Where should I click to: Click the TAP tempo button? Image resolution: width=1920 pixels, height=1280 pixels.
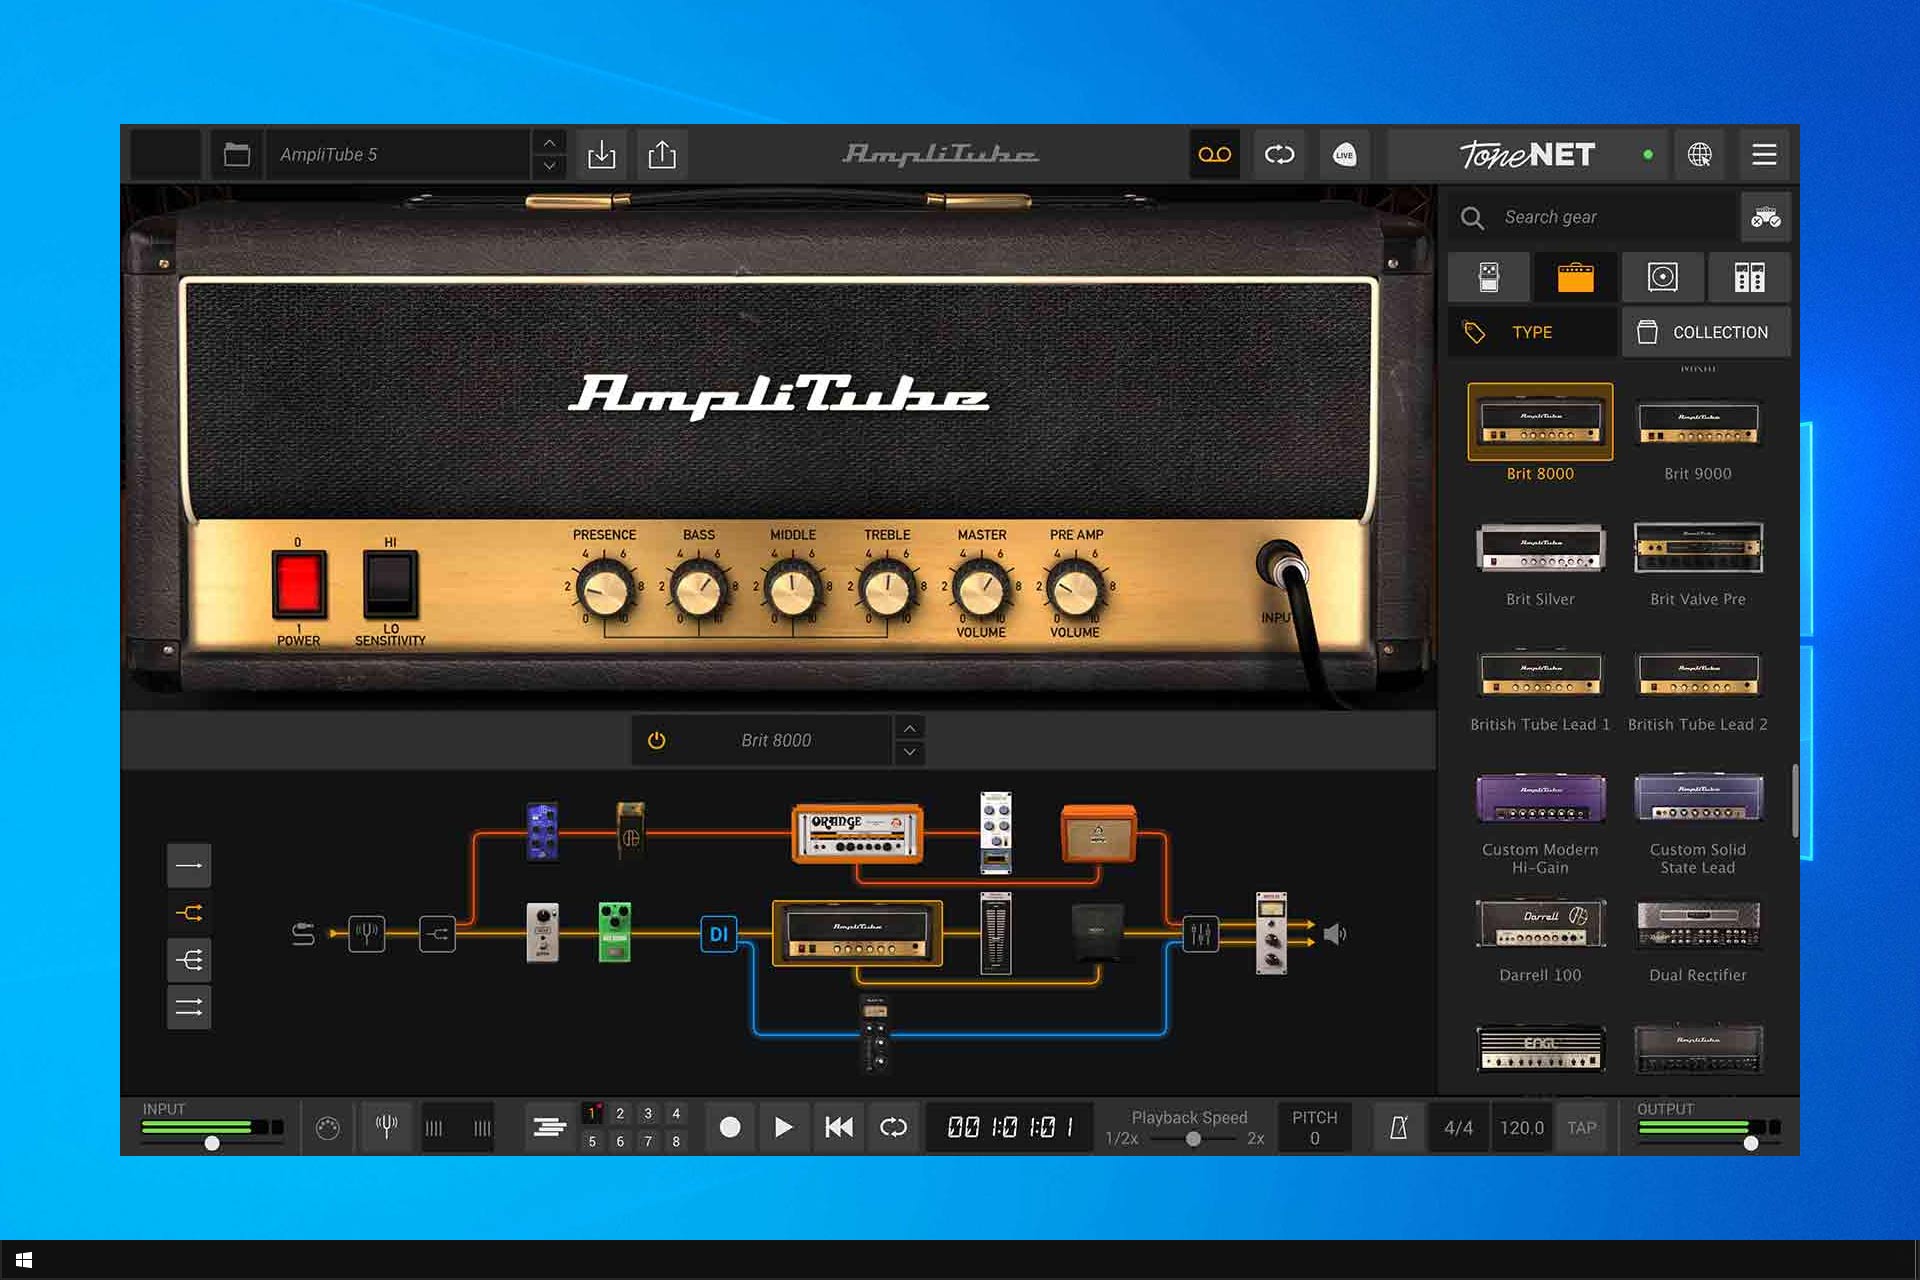click(1581, 1128)
